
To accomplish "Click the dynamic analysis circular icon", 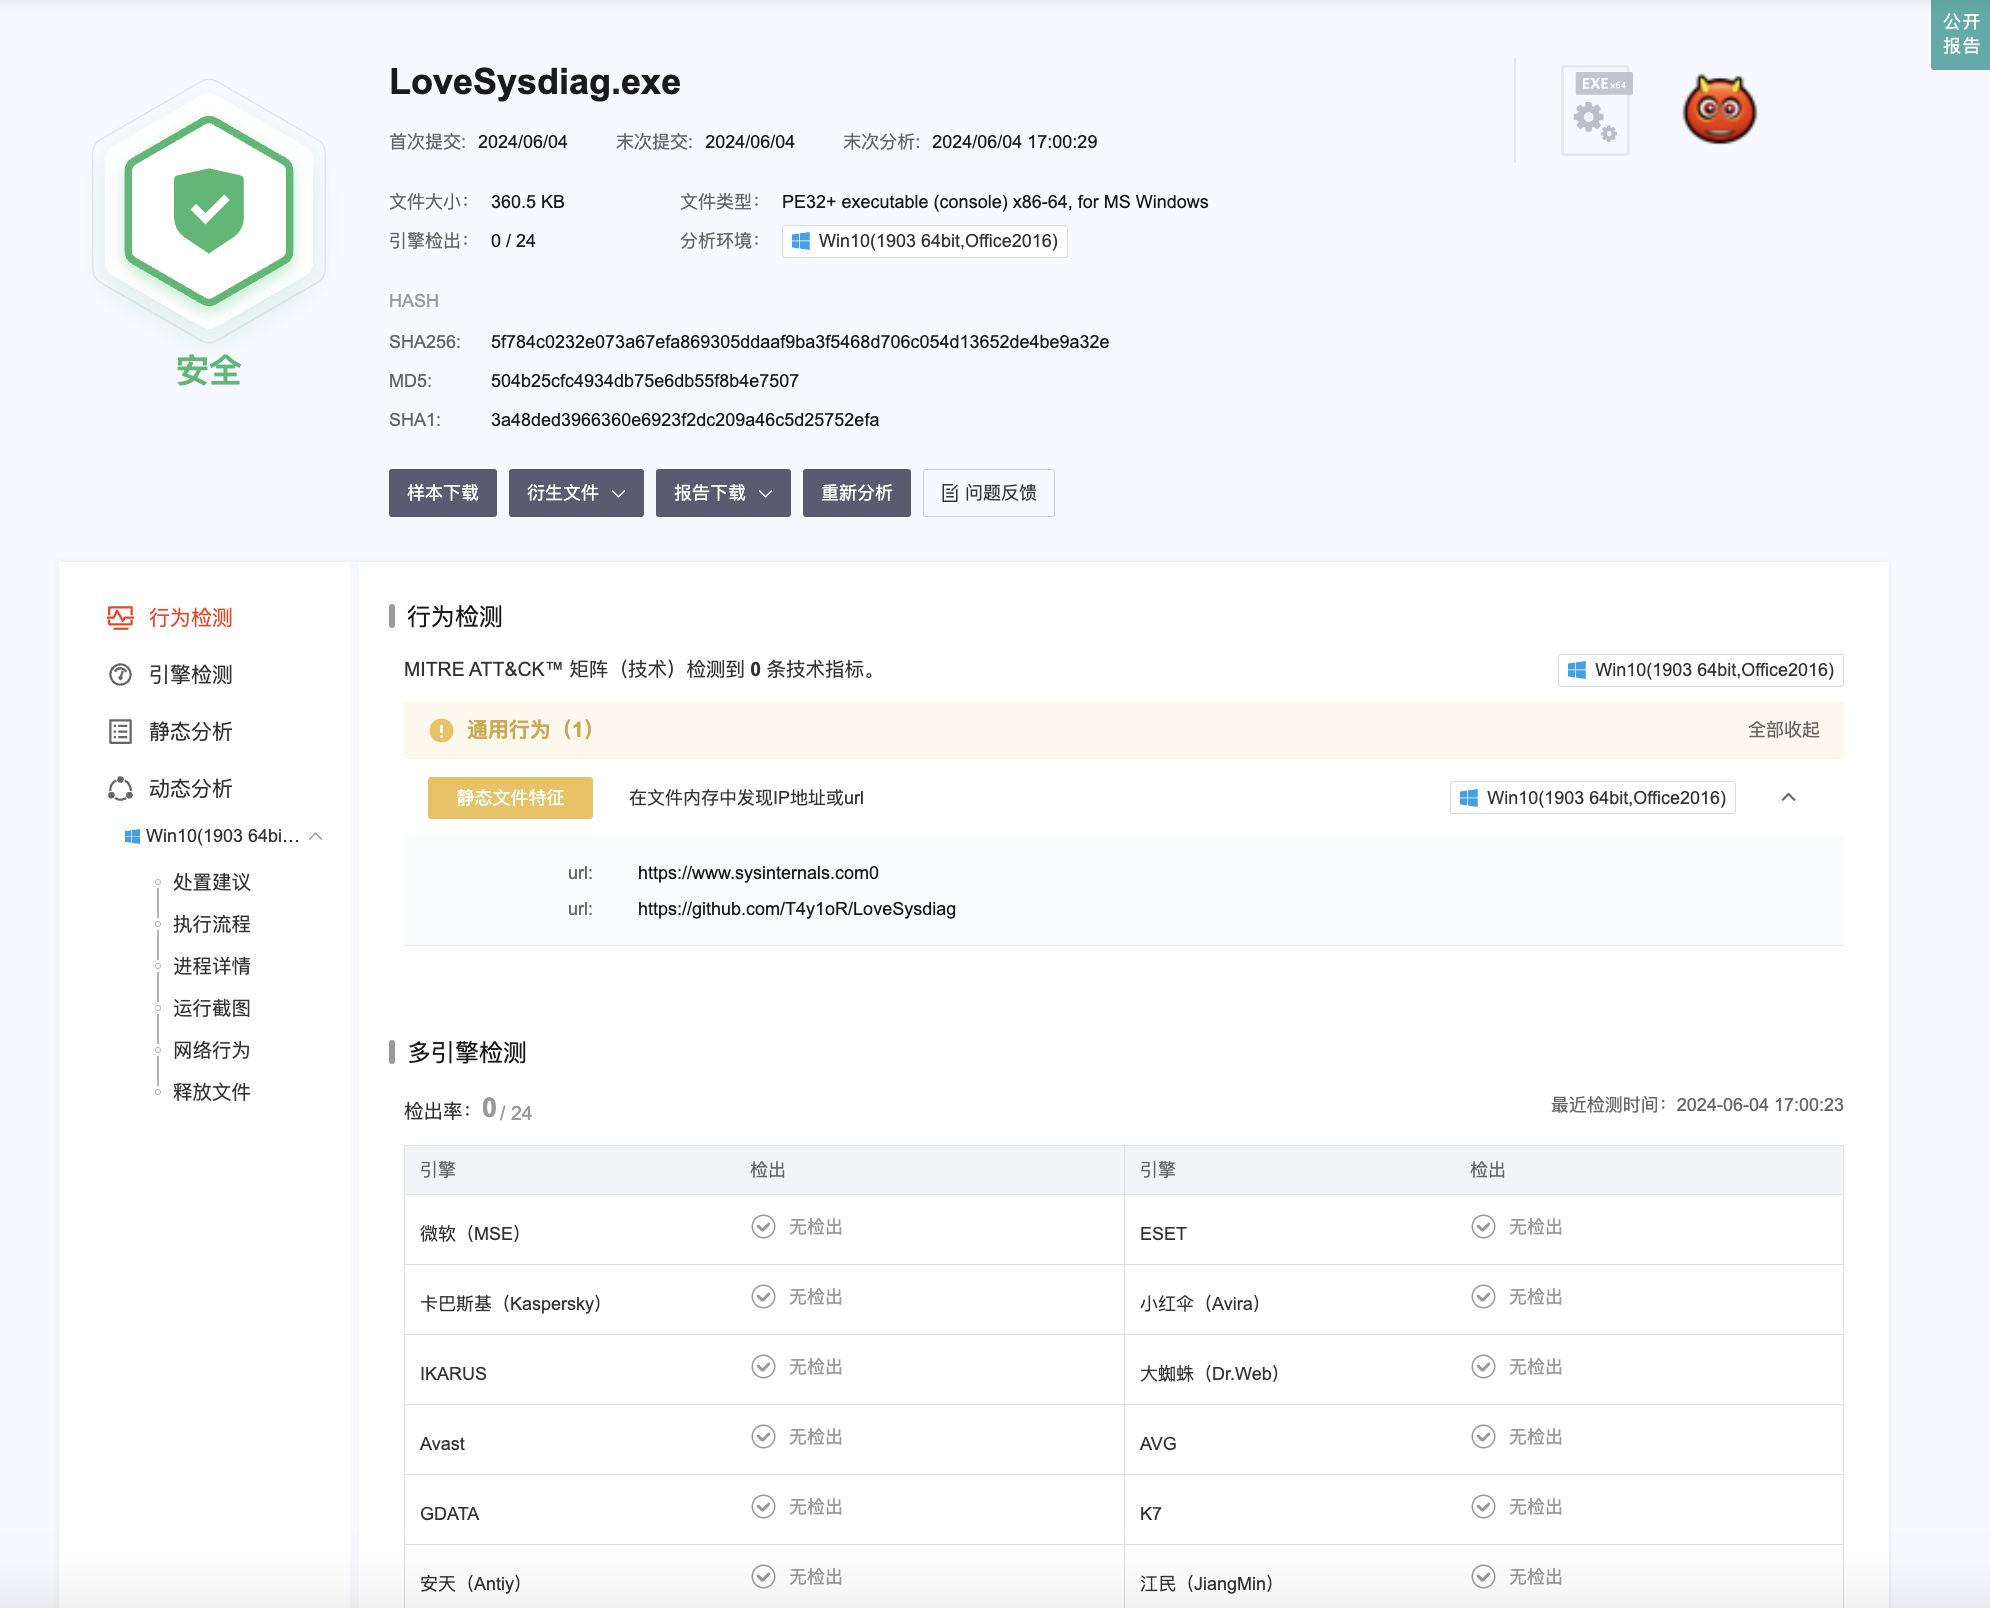I will coord(120,789).
